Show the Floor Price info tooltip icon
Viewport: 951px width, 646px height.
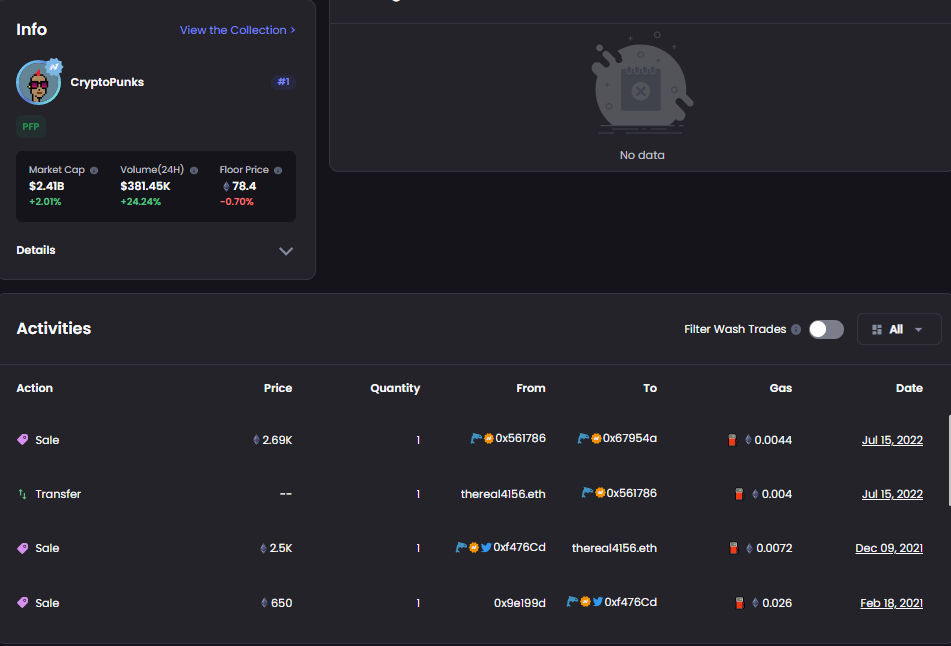click(278, 170)
